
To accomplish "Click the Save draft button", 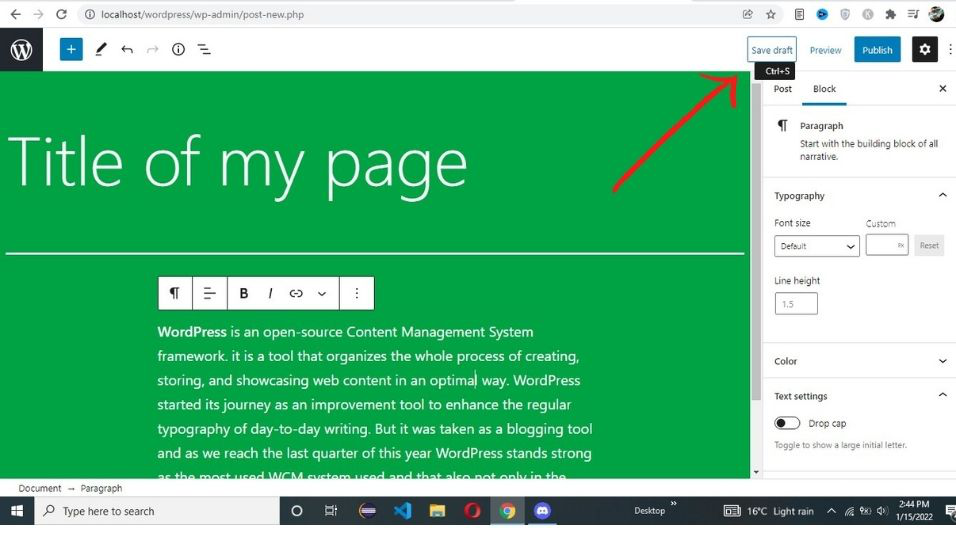I will point(772,49).
